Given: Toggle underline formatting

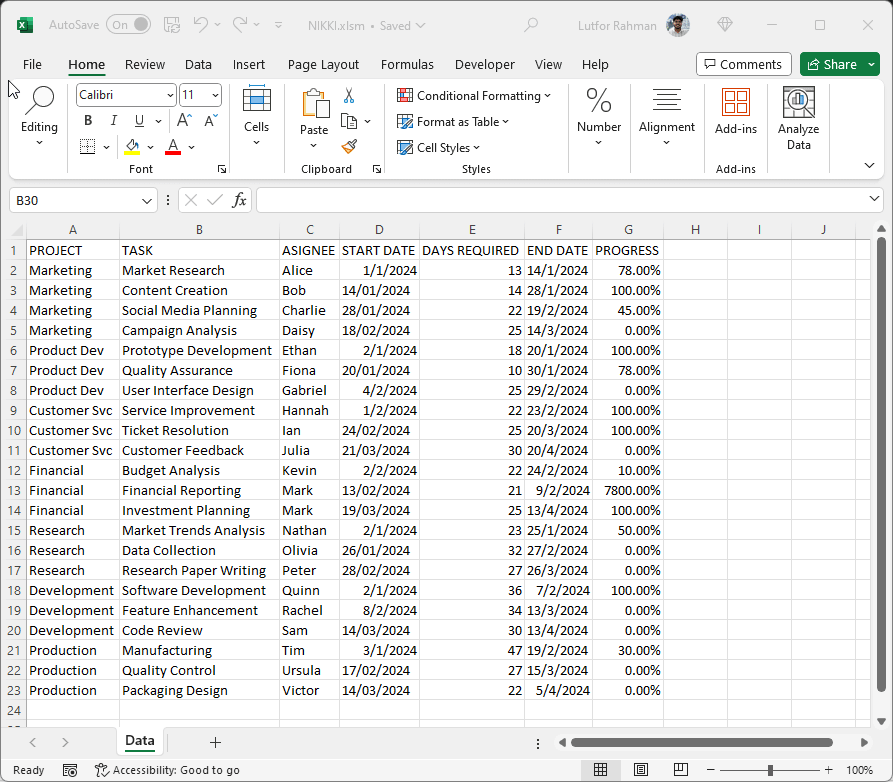Looking at the screenshot, I should pyautogui.click(x=135, y=119).
